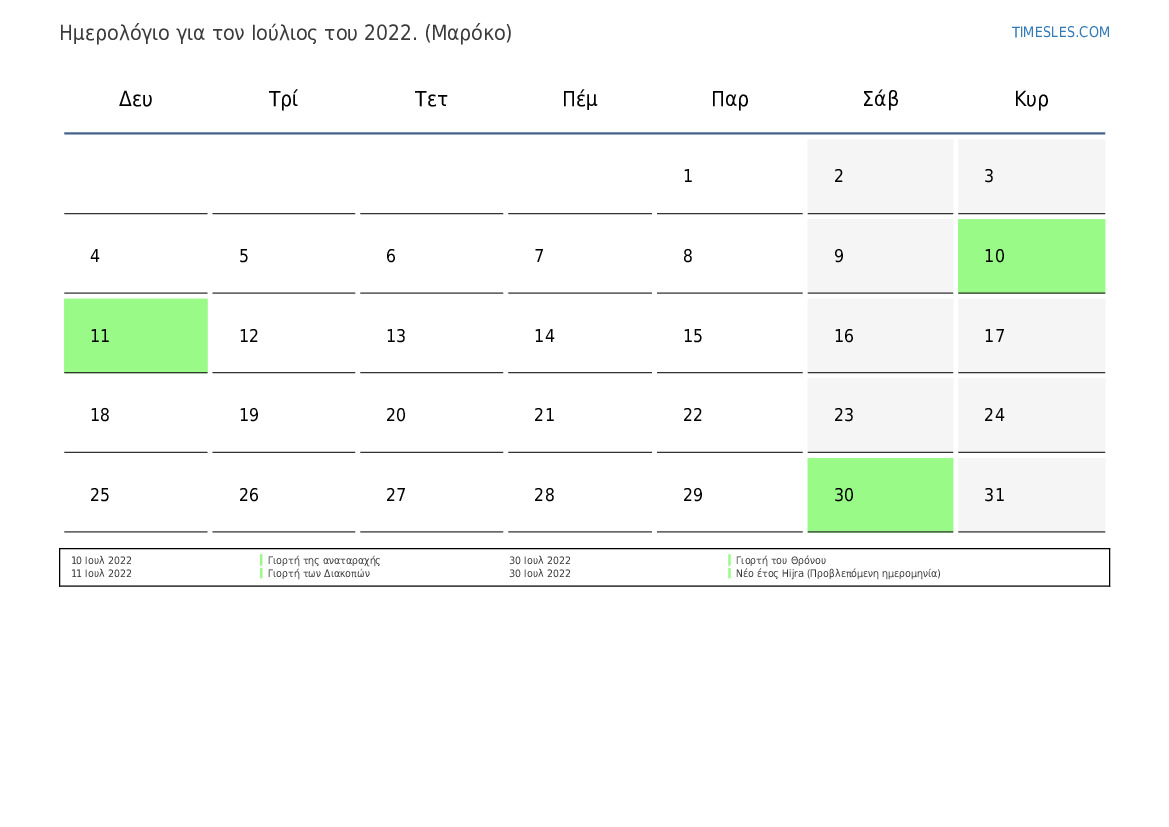1169x827 pixels.
Task: Select day 20 in the Τετ column
Action: coord(432,415)
